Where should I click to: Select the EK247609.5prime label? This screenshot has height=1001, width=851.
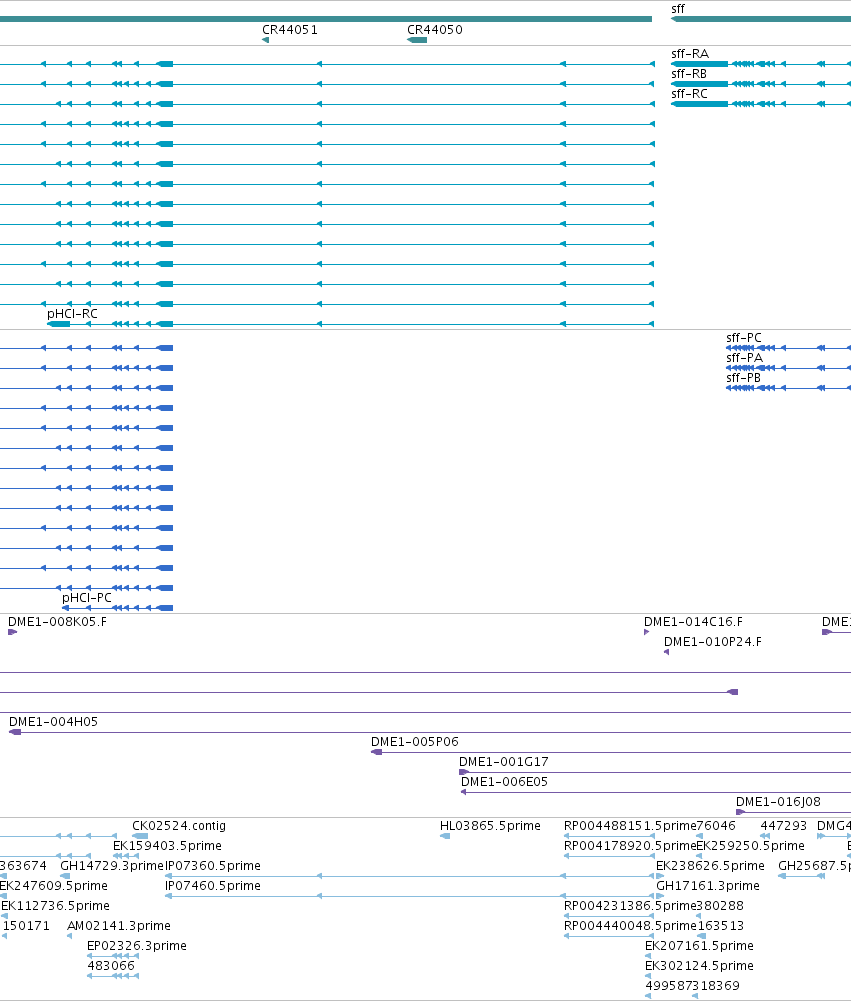tap(54, 886)
